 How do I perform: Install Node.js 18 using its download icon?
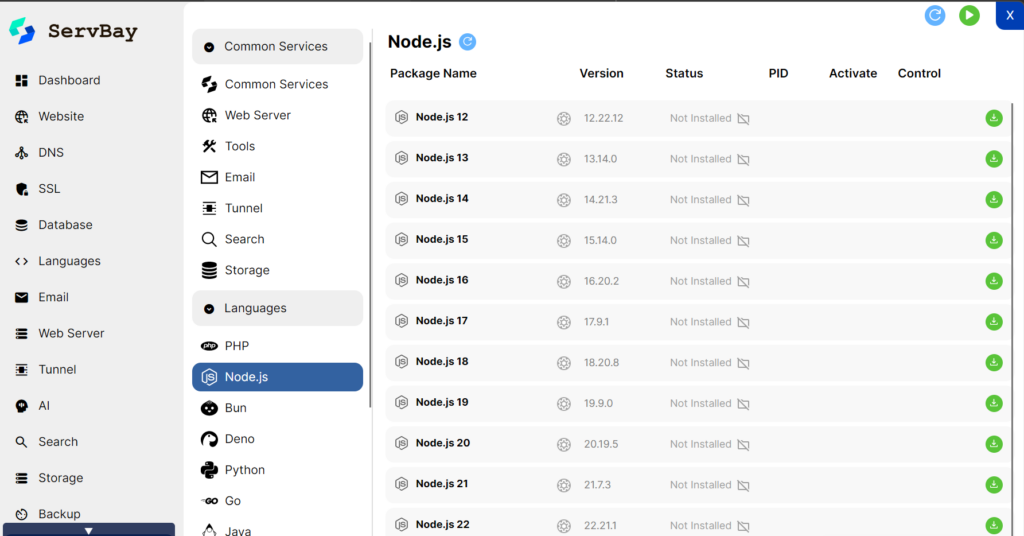pyautogui.click(x=993, y=362)
